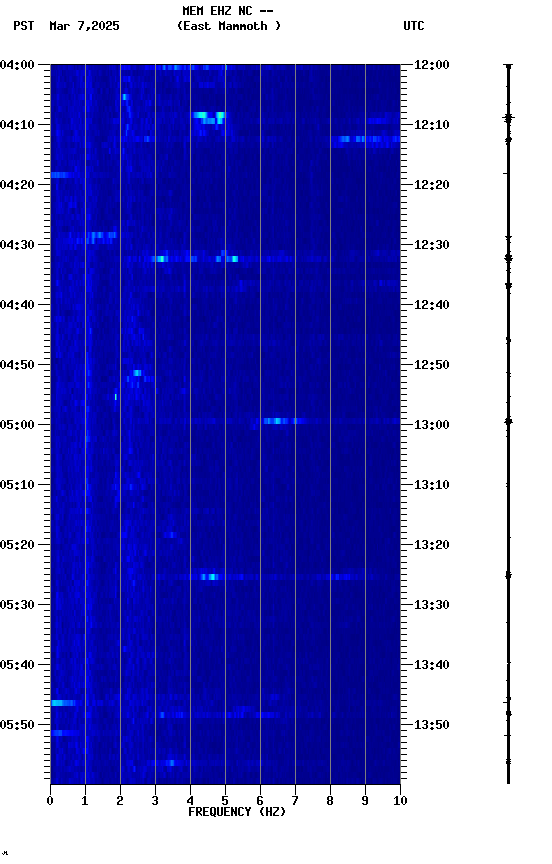This screenshot has width=552, height=864.
Task: Click the UTC time label '13:40'
Action: [x=432, y=665]
